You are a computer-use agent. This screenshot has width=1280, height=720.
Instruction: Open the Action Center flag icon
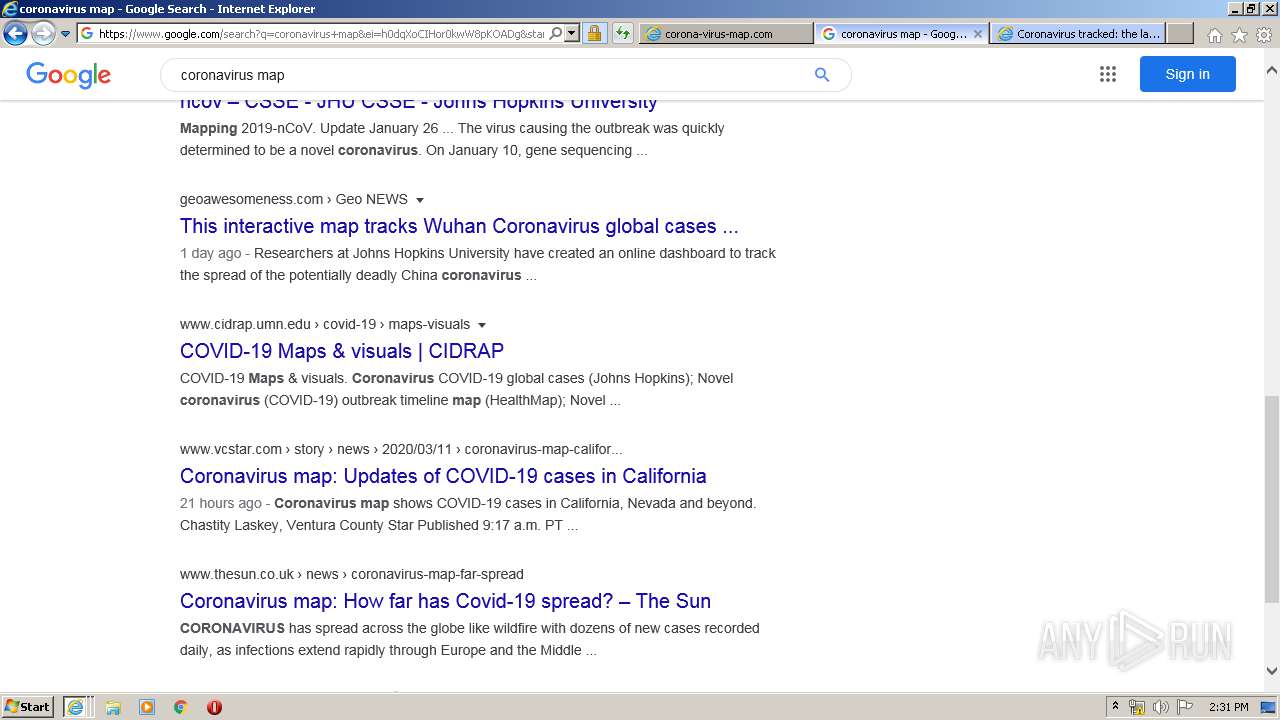[1185, 707]
